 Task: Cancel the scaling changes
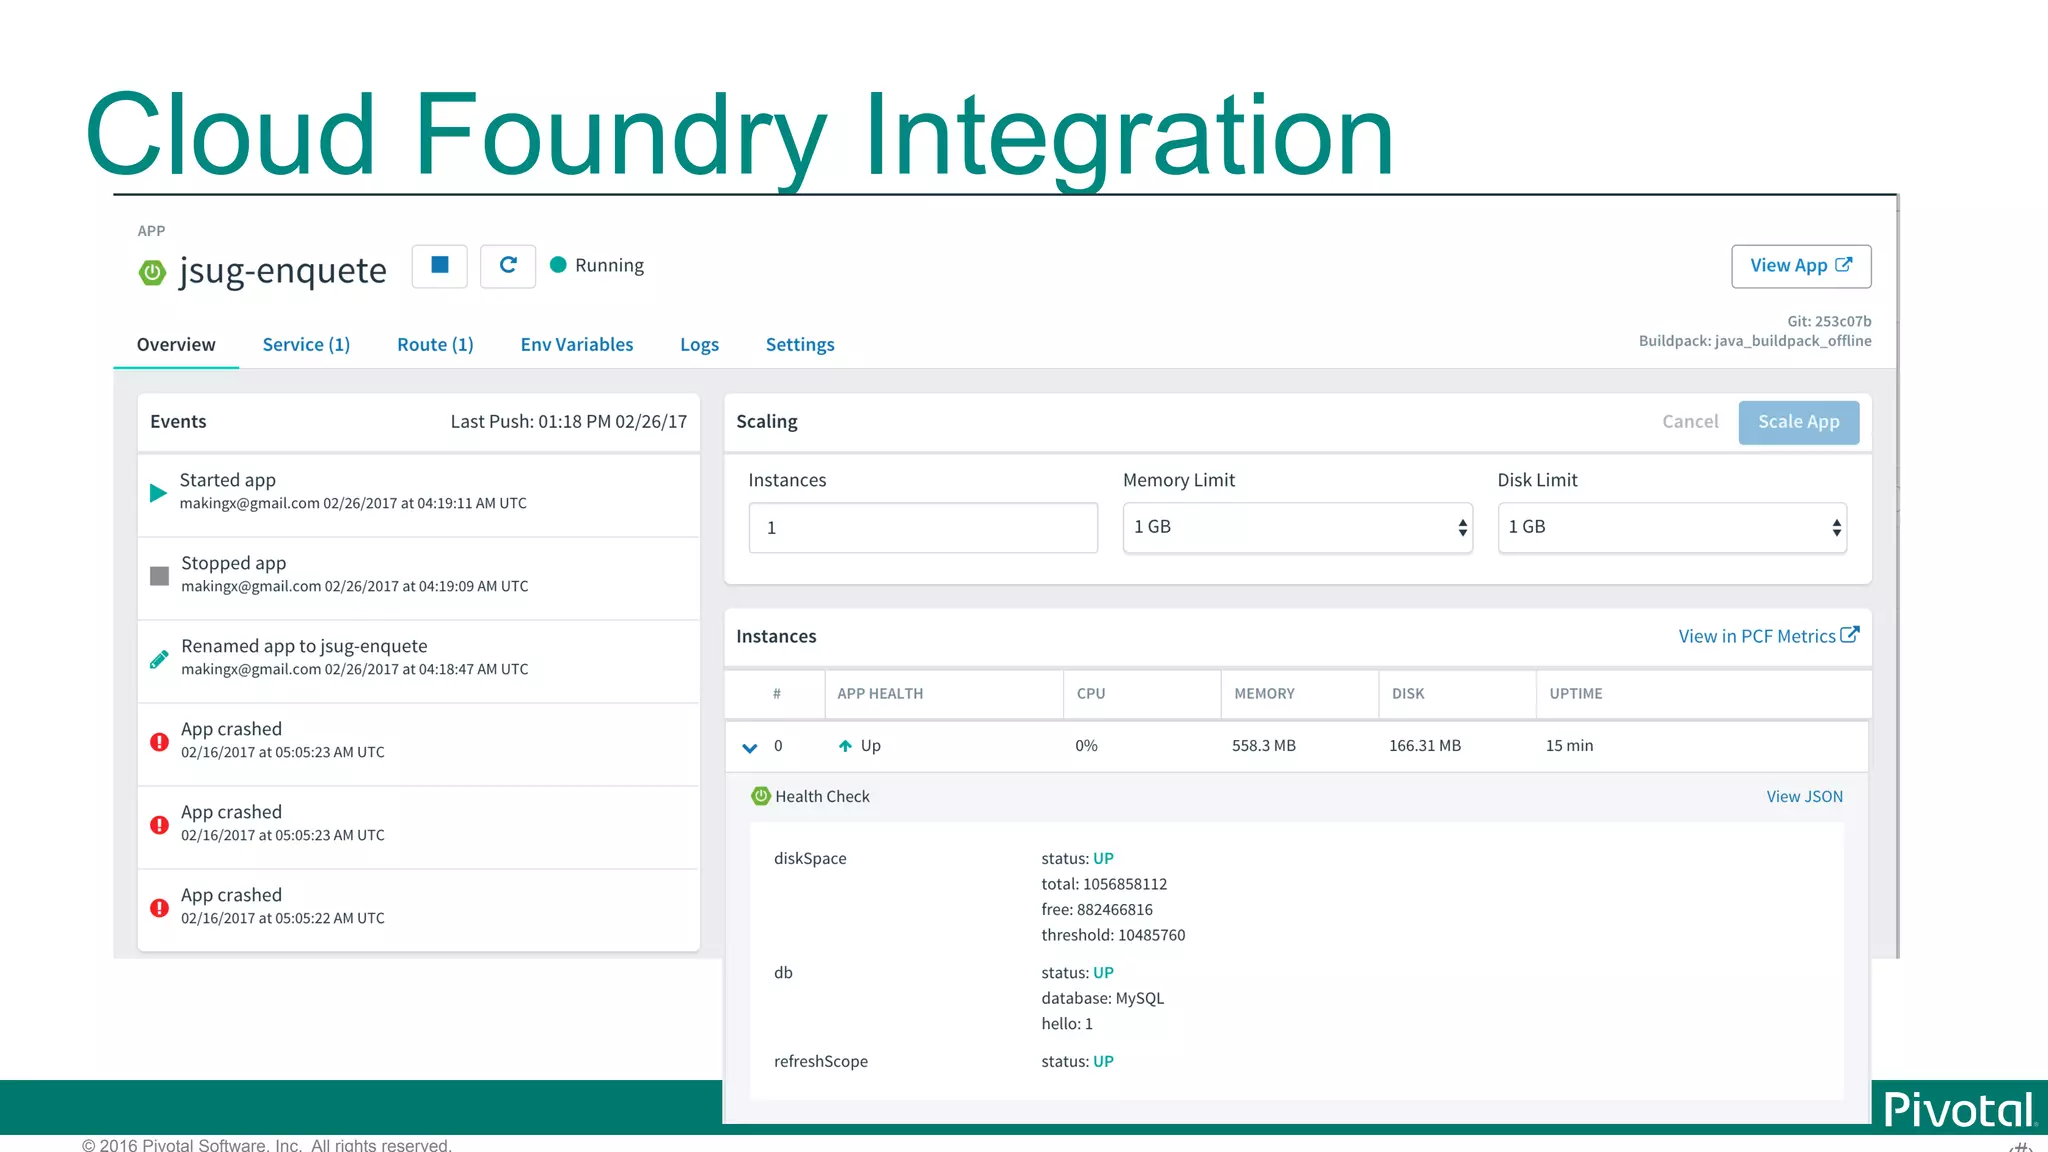pyautogui.click(x=1690, y=422)
